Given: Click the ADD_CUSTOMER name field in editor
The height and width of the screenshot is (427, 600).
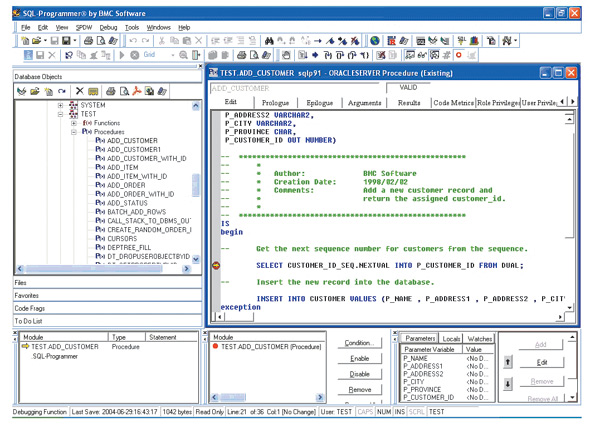Looking at the screenshot, I should pos(297,89).
